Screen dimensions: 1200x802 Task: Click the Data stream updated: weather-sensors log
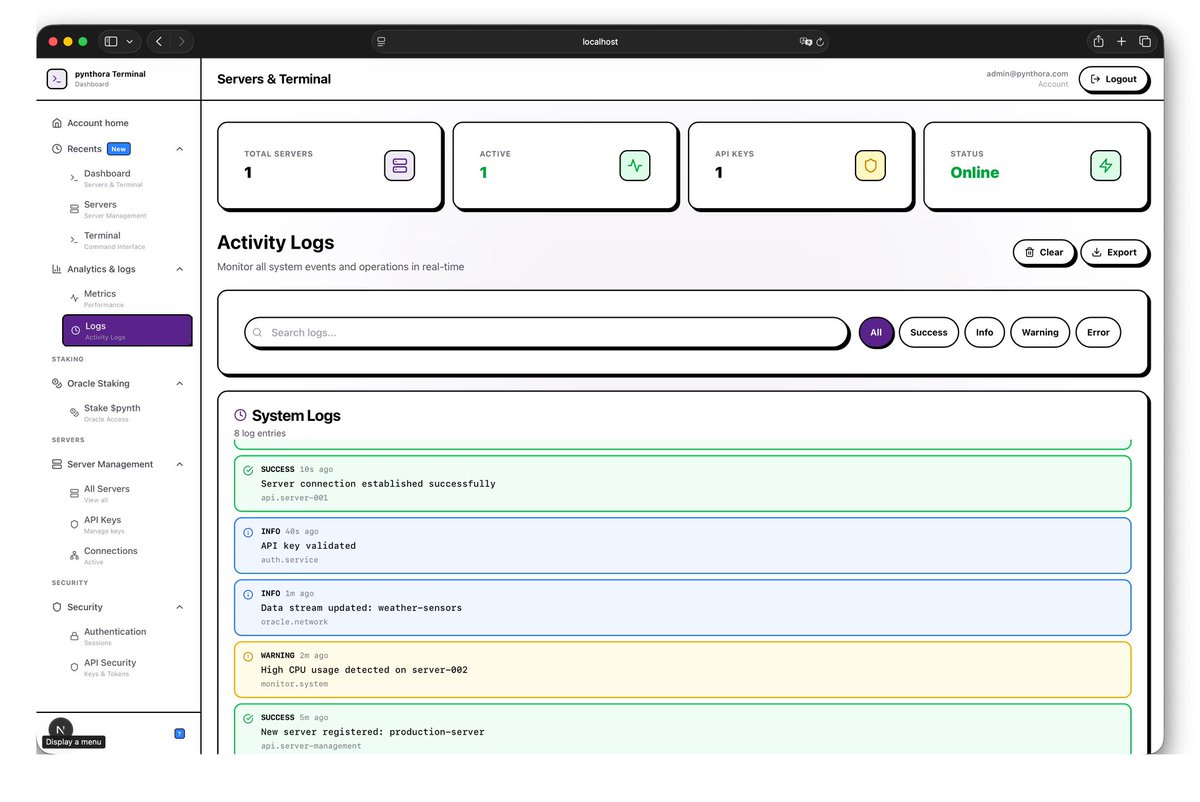click(683, 608)
